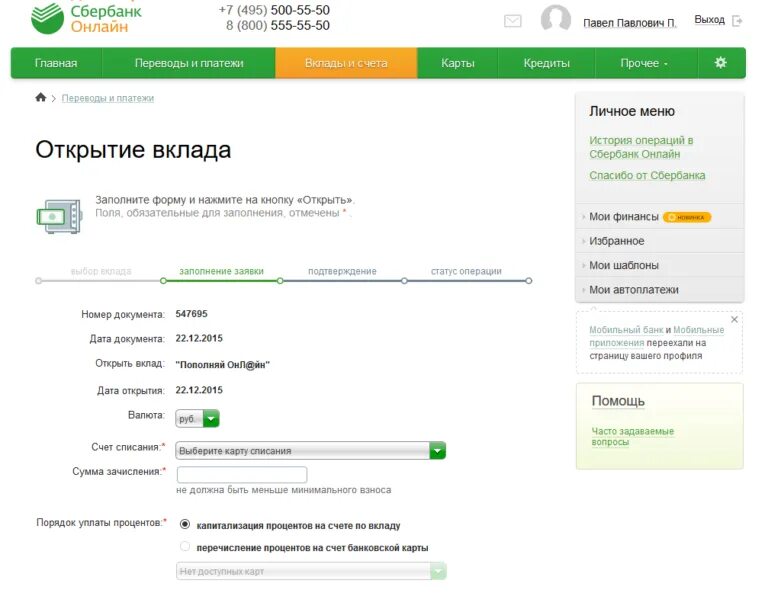Expand Мои финансы section
768x593 pixels.
point(624,217)
